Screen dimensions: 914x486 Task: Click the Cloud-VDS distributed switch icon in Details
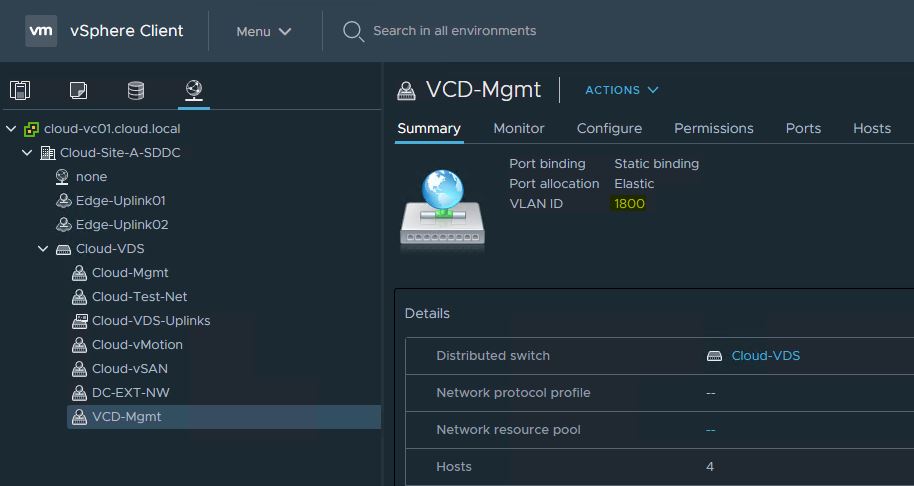(714, 356)
